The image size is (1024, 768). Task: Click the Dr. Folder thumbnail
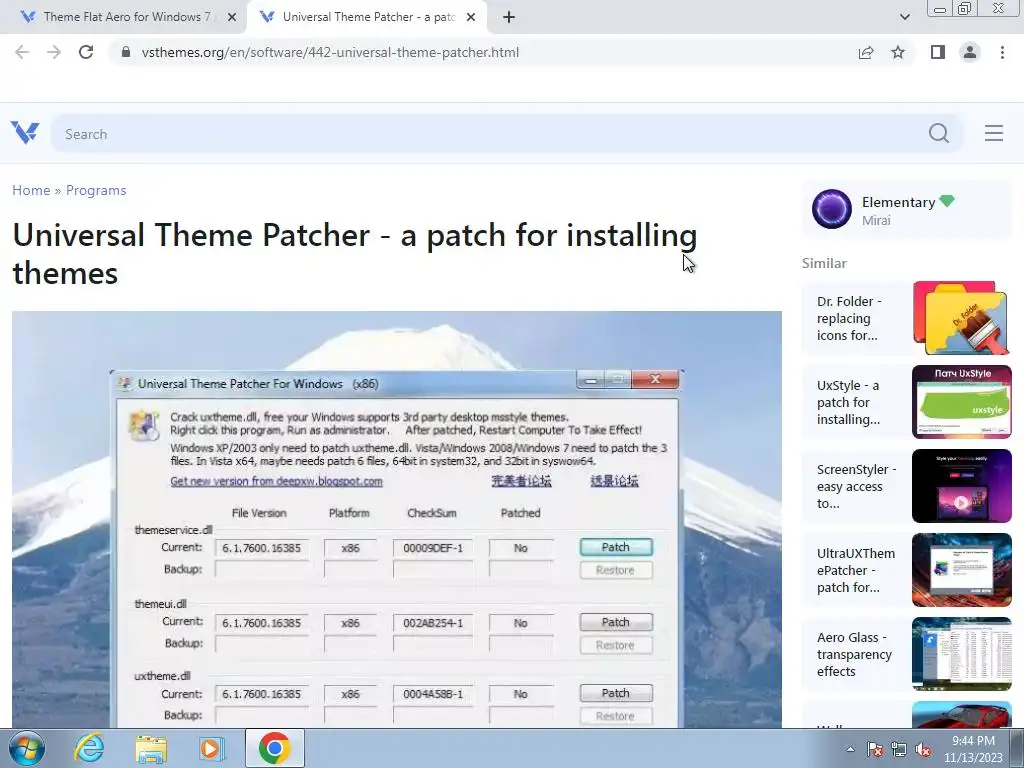(961, 318)
